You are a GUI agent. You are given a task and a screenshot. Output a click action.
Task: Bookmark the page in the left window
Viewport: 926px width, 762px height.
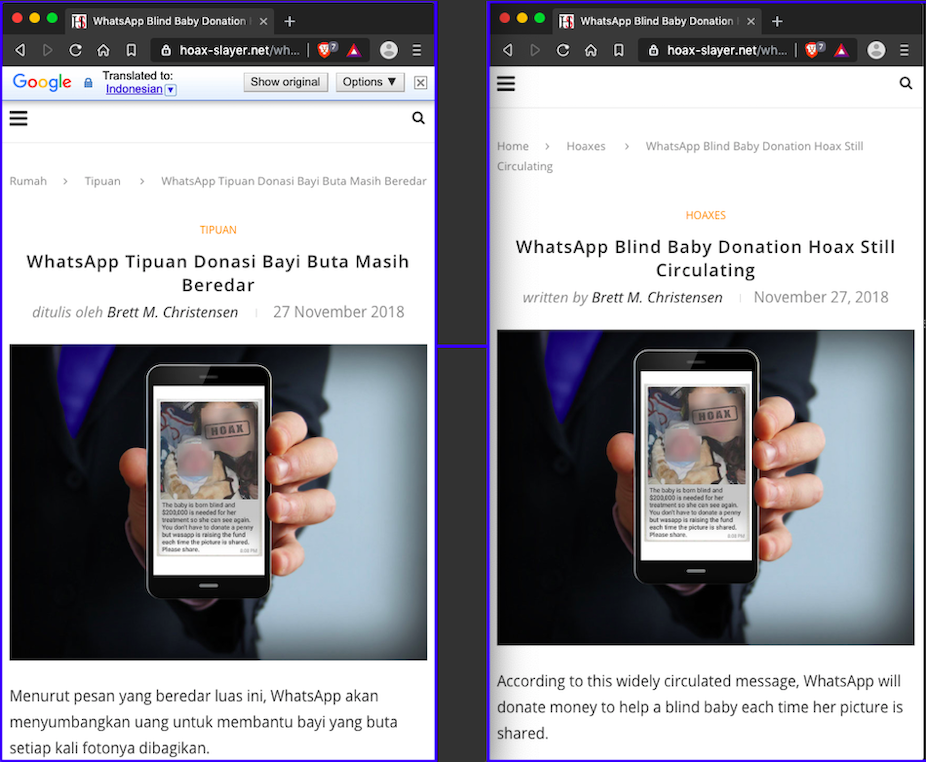131,50
